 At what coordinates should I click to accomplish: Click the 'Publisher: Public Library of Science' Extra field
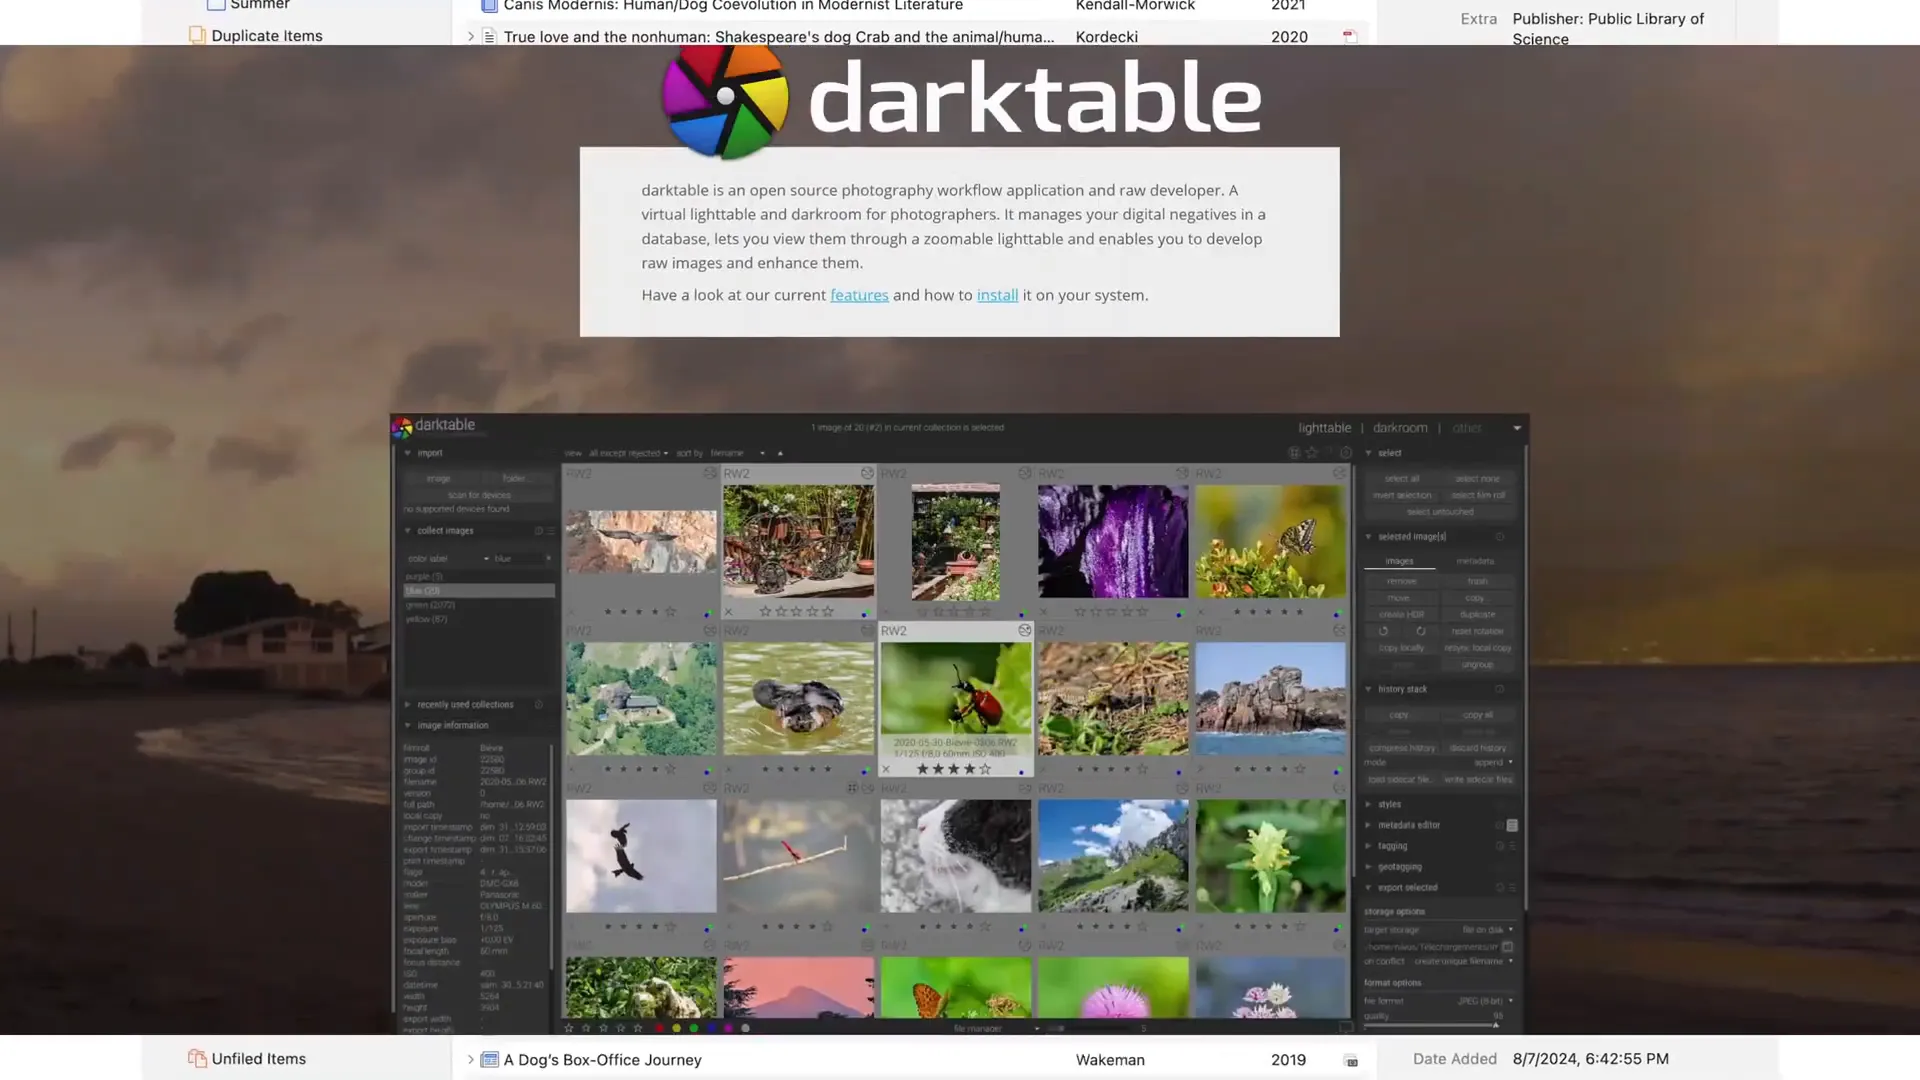pyautogui.click(x=1608, y=29)
